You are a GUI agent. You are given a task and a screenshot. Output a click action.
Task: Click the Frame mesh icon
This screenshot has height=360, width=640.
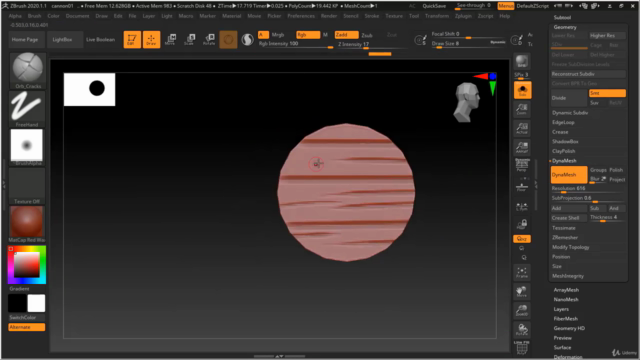[x=522, y=272]
